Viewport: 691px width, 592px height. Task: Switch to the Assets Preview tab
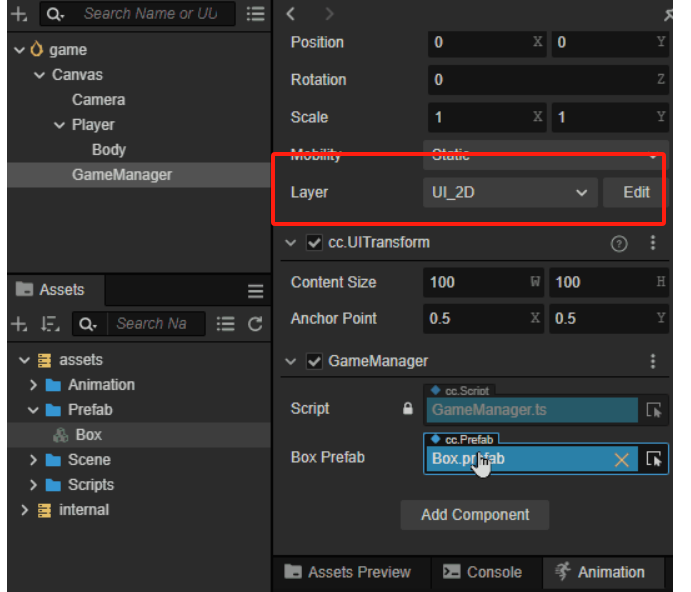coord(350,572)
